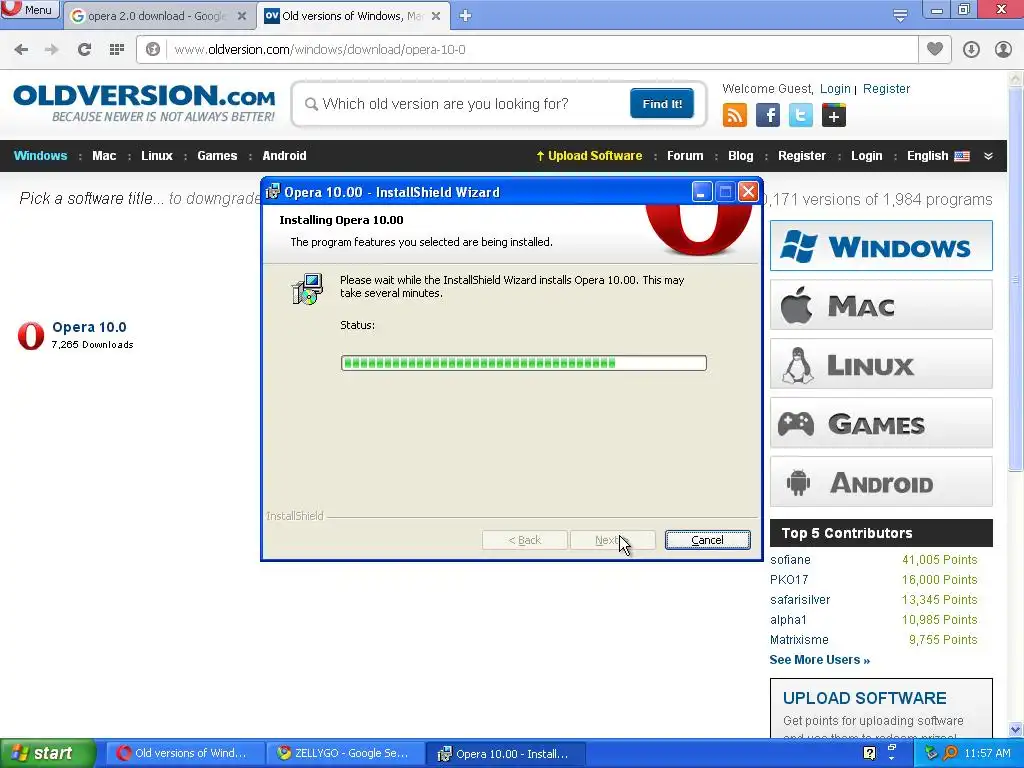
Task: Open contributor safarisilver's profile
Action: click(x=800, y=600)
